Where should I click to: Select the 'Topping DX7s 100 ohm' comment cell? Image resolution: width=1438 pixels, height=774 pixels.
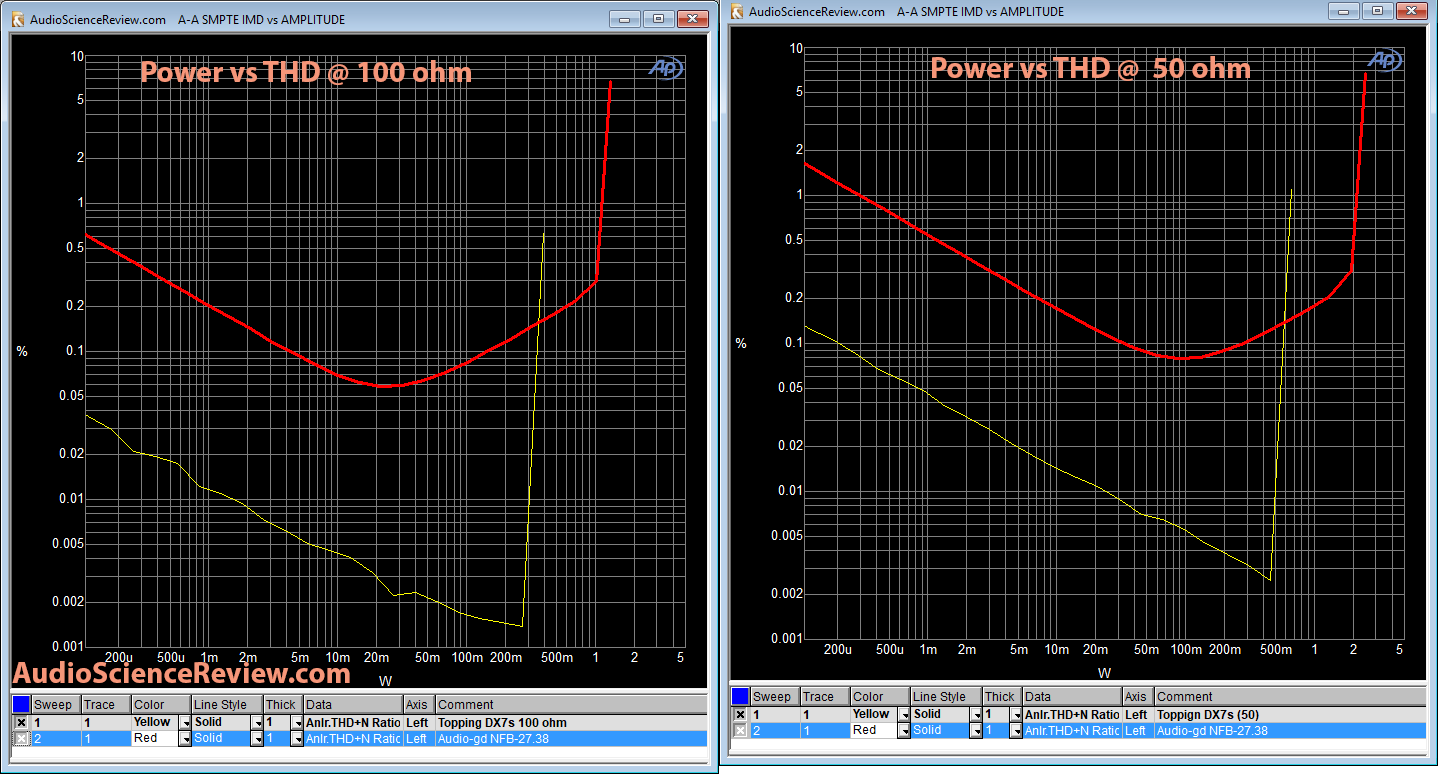pyautogui.click(x=571, y=722)
